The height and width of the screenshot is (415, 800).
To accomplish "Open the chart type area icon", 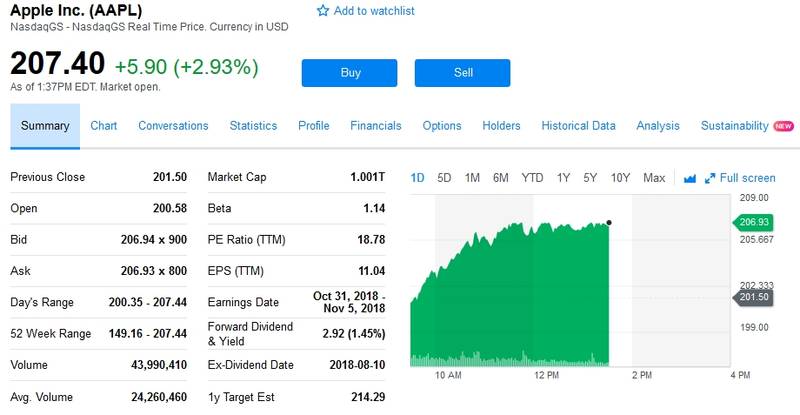I will (x=690, y=178).
